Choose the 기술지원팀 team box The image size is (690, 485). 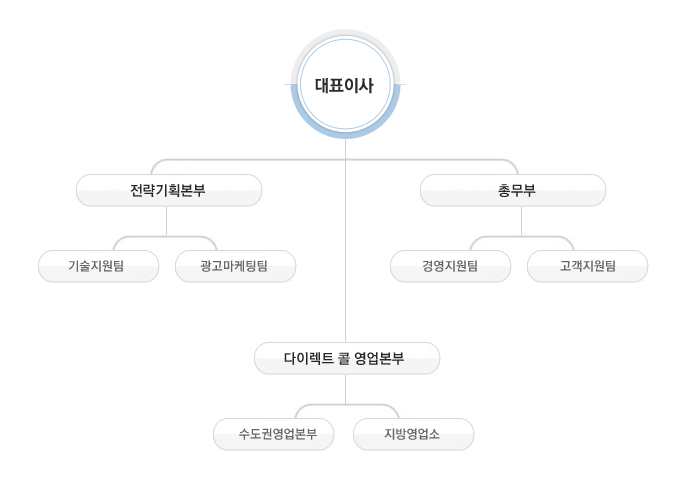click(98, 266)
